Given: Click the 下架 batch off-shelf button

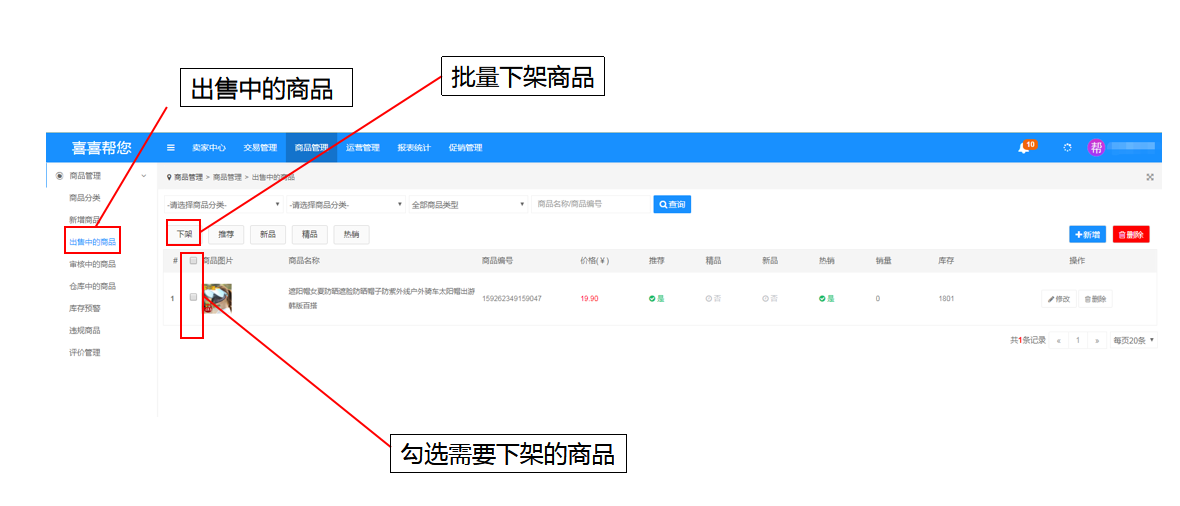Looking at the screenshot, I should 184,234.
